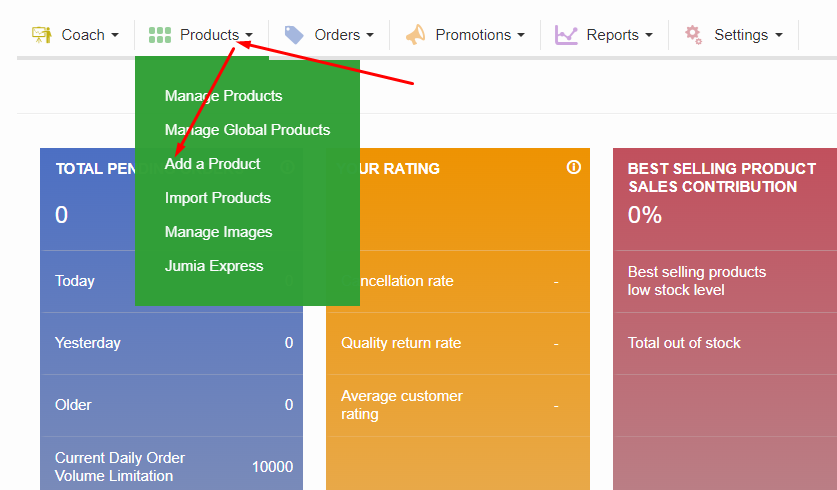This screenshot has height=490, width=837.
Task: Select Manage Products from the menu
Action: [x=223, y=96]
